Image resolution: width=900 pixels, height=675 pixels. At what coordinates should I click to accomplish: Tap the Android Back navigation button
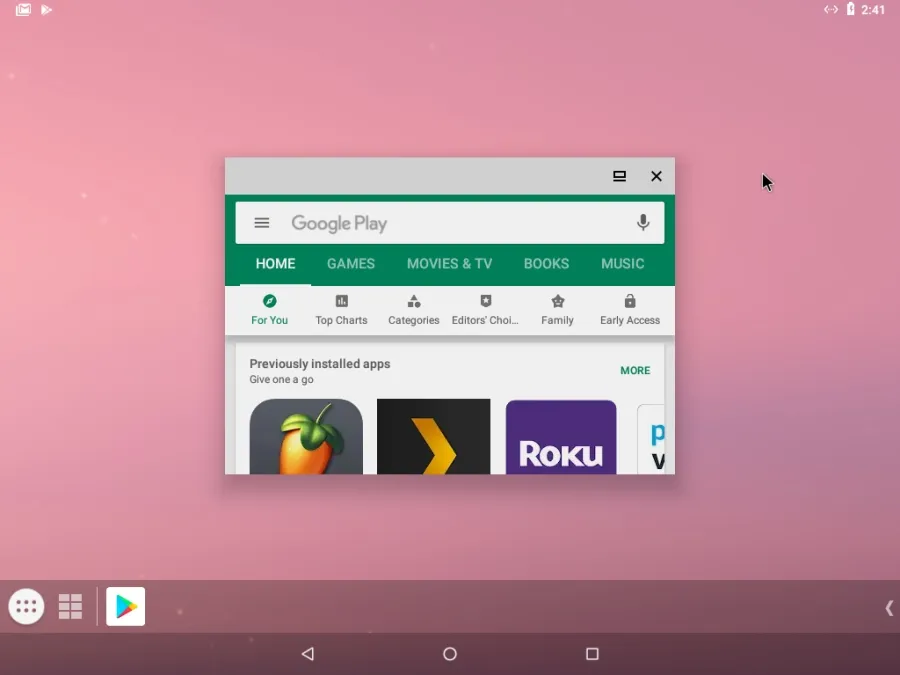click(308, 654)
